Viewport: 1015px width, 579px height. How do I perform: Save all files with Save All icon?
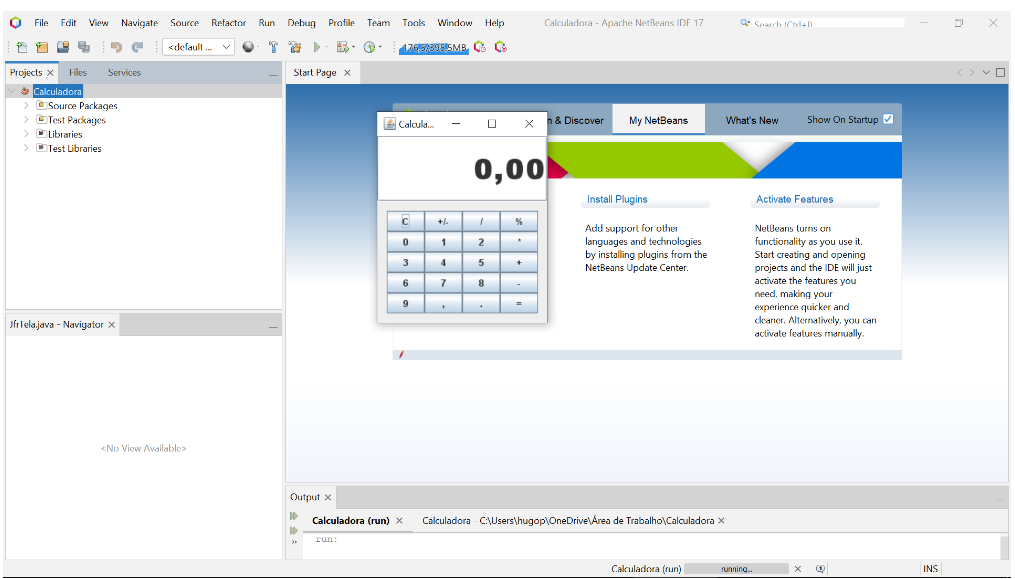(x=85, y=46)
